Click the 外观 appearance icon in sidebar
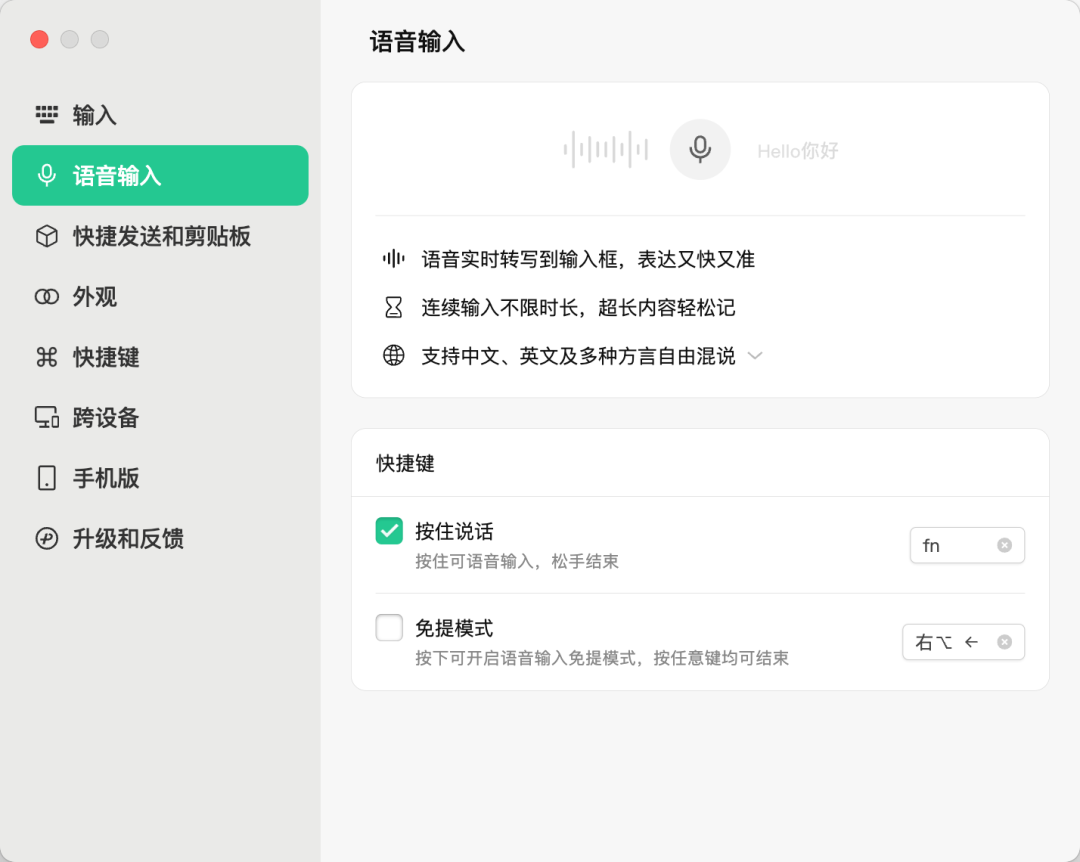This screenshot has width=1080, height=862. pyautogui.click(x=47, y=297)
